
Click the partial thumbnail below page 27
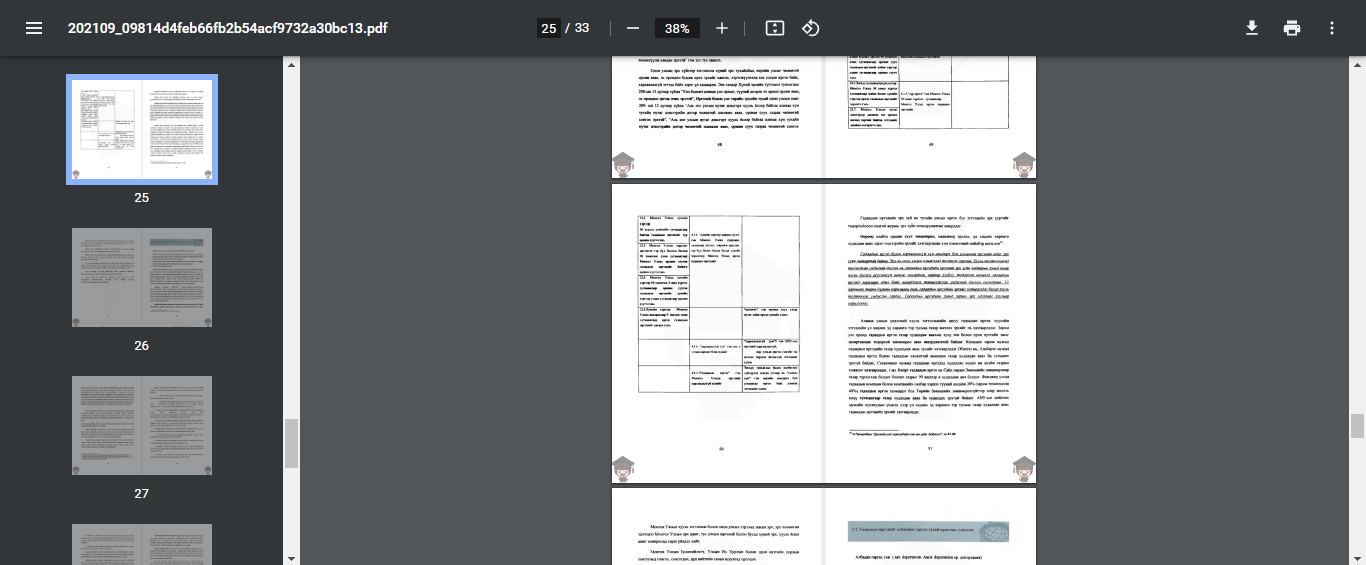[142, 544]
